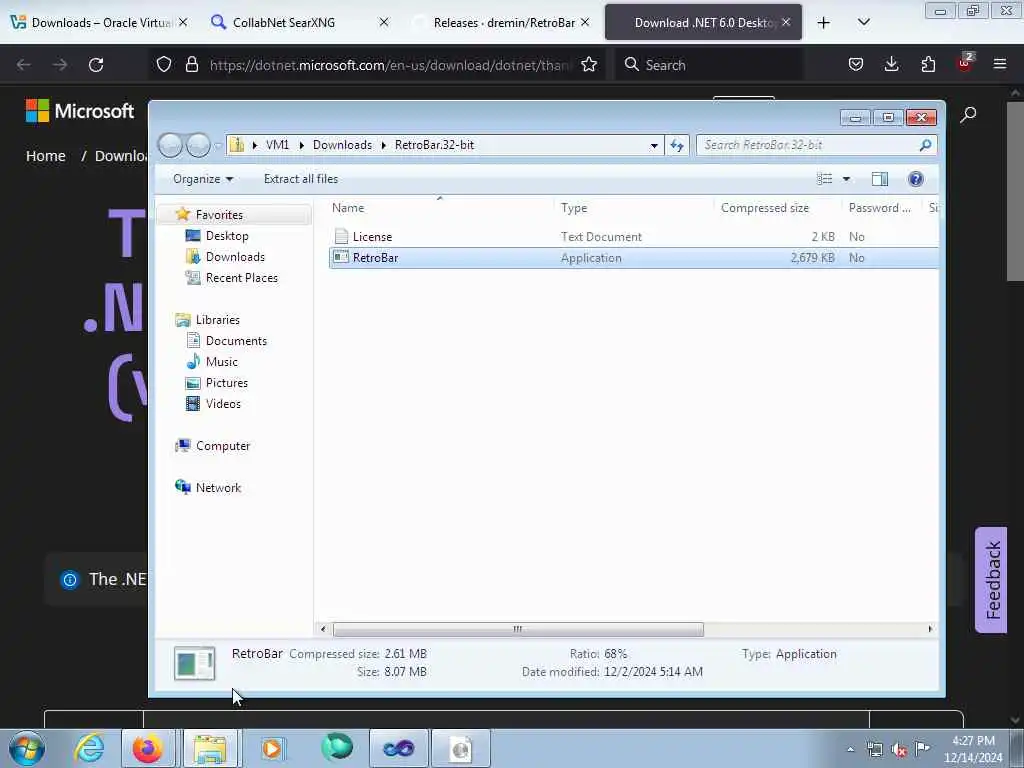Refresh the RetroBar.32-bit folder view
This screenshot has height=768, width=1024.
tap(677, 145)
